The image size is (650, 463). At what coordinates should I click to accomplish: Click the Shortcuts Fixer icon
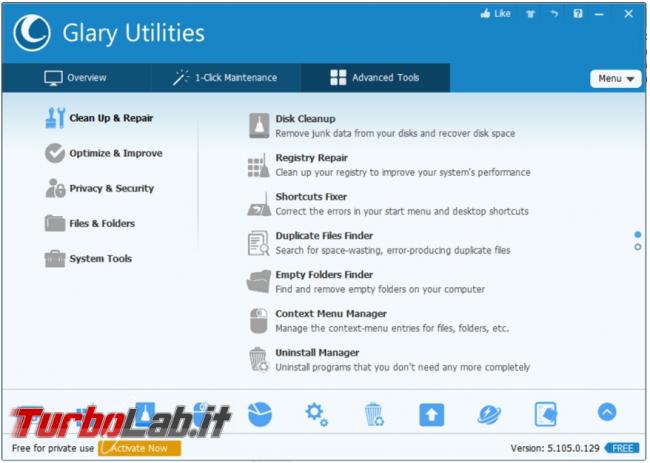tap(259, 204)
